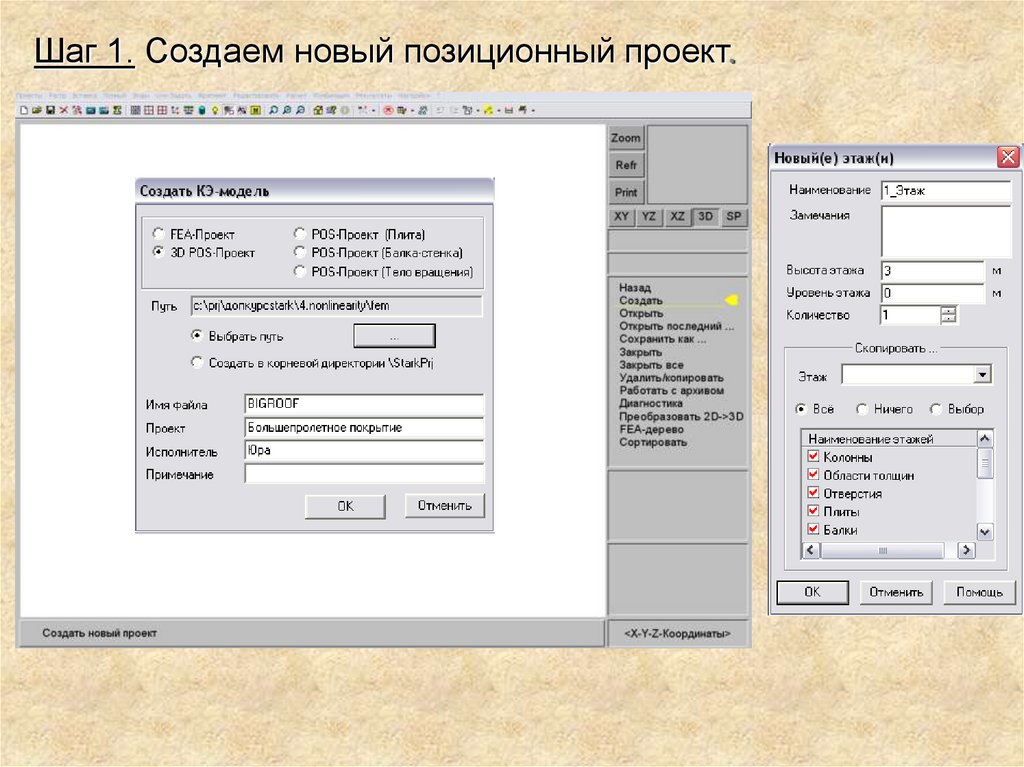Image resolution: width=1024 pixels, height=767 pixels.
Task: Click the yellow light bulb toolbar icon
Action: (215, 110)
